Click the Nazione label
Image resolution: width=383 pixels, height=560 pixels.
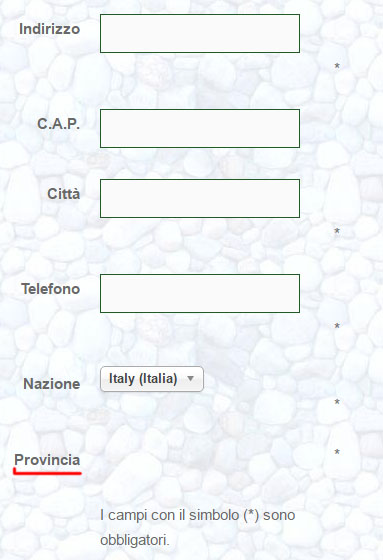(x=51, y=384)
